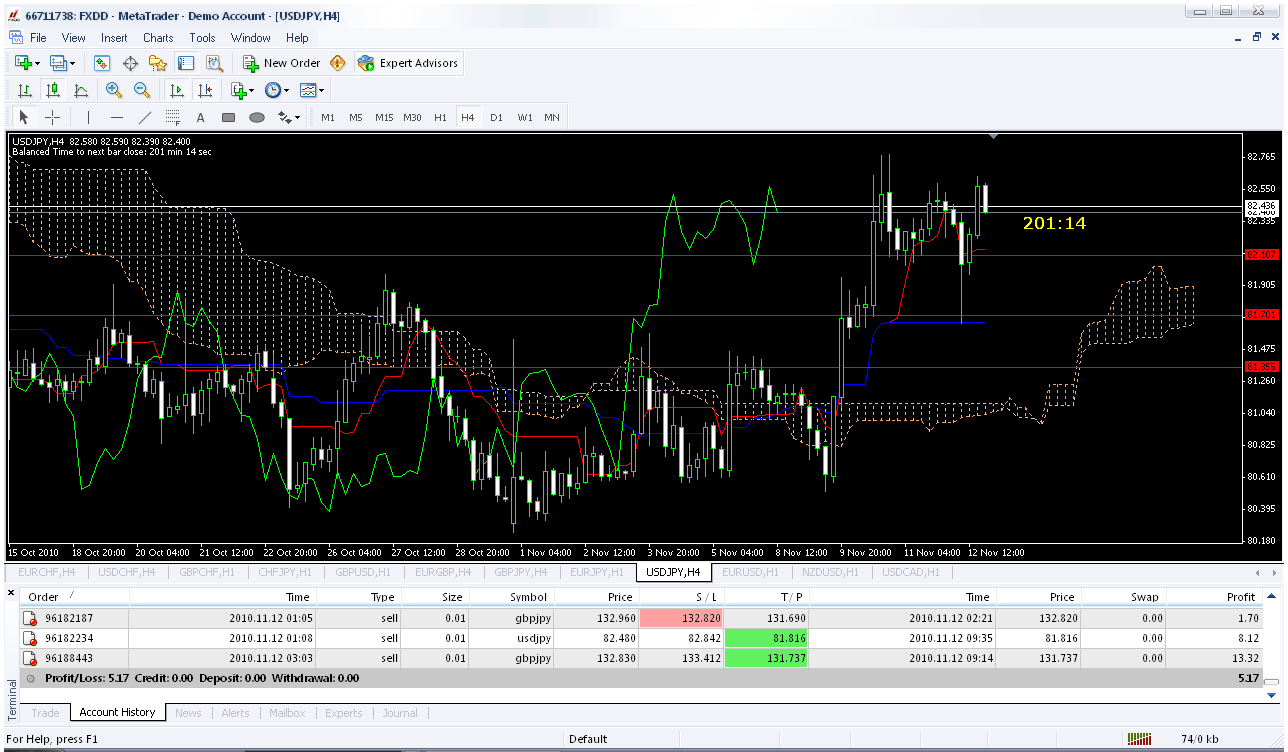Select the Rectangle shape tool
The image size is (1288, 752).
point(228,117)
